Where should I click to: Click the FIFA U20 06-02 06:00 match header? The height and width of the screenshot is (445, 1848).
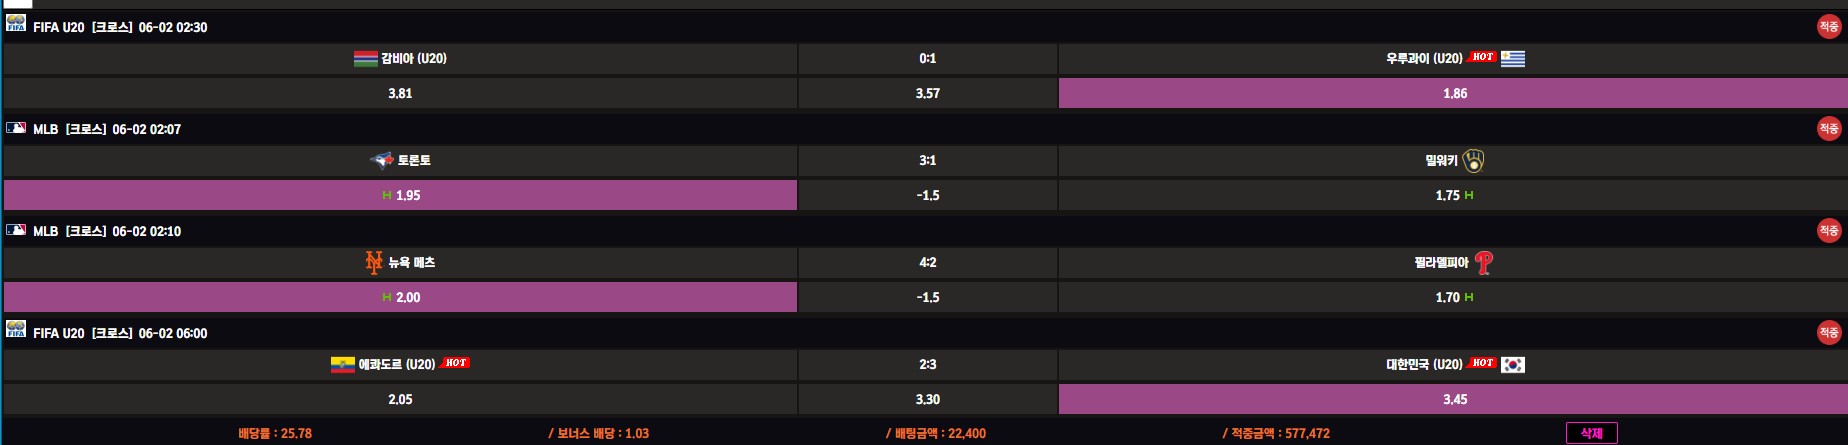pos(120,333)
